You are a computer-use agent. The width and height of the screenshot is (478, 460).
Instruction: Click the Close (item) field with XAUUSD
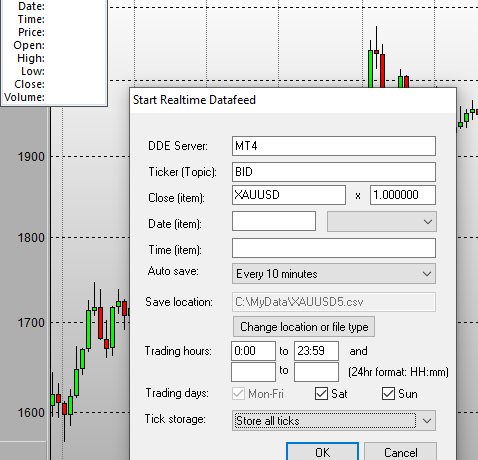coord(289,195)
